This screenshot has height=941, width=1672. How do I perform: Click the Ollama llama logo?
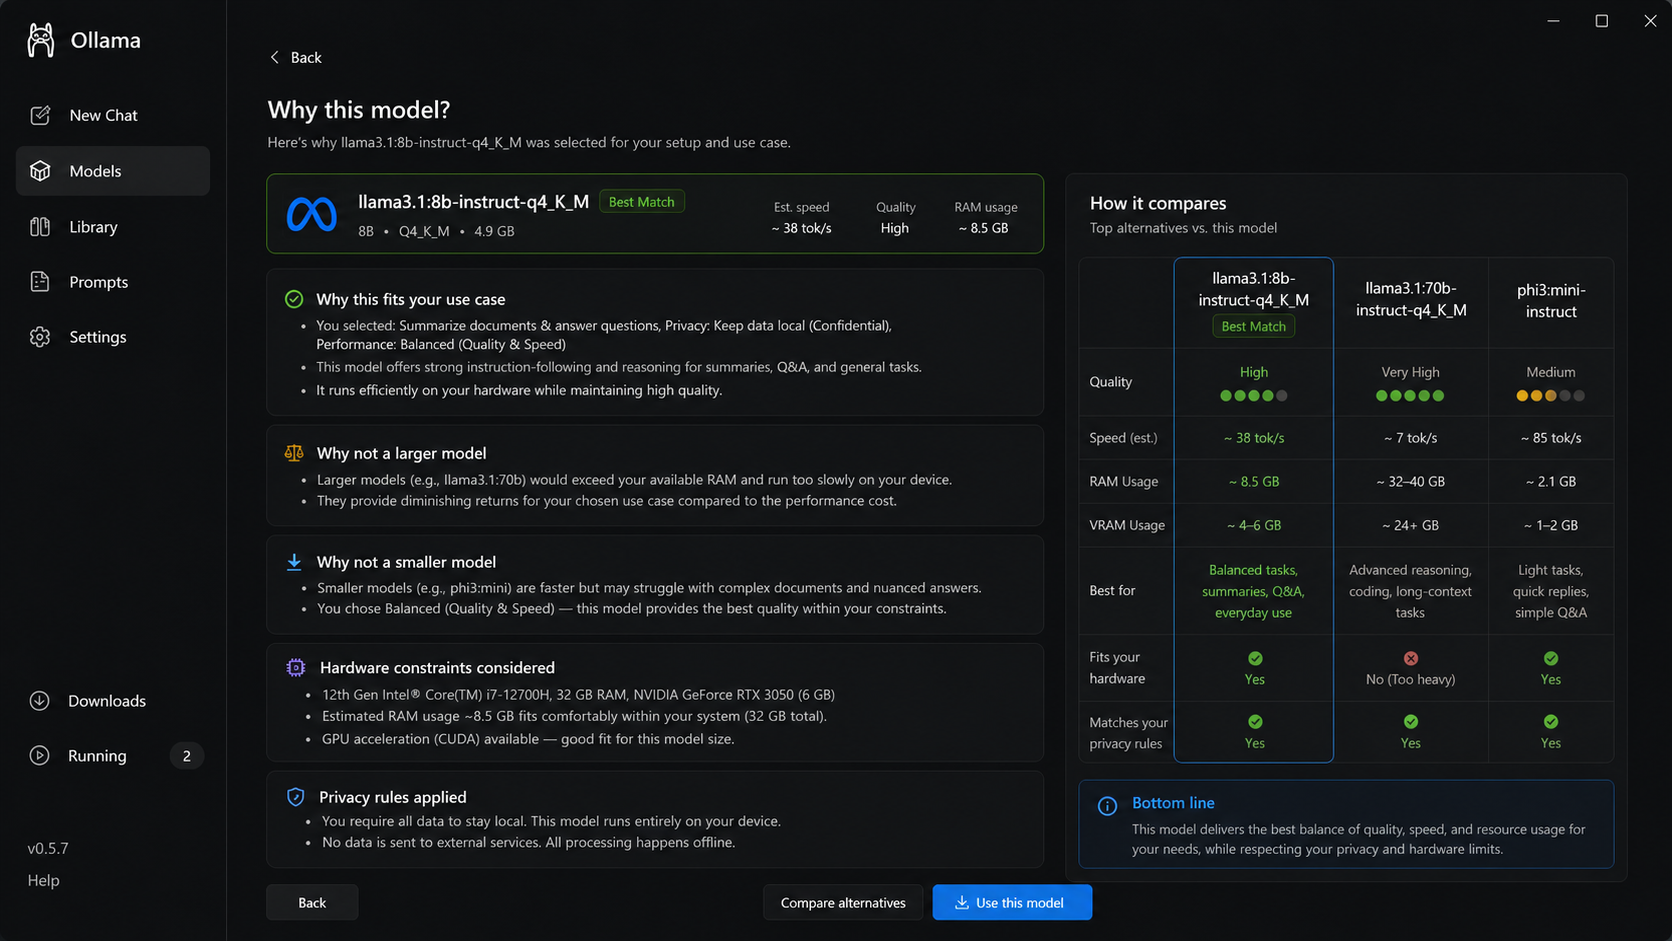41,40
